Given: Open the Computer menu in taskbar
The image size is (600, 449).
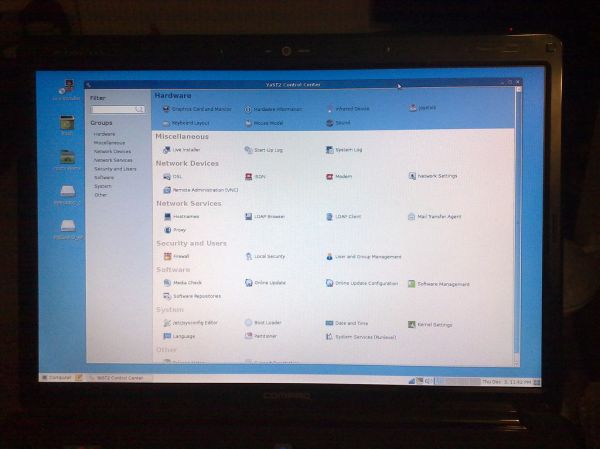Looking at the screenshot, I should (x=57, y=378).
